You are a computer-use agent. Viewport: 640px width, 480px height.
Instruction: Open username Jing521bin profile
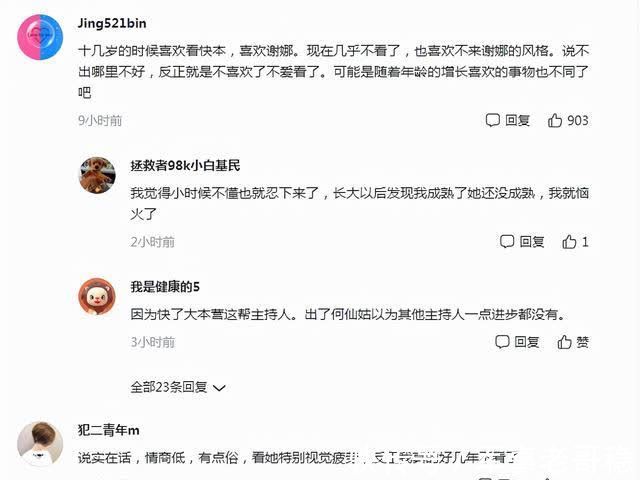[112, 23]
